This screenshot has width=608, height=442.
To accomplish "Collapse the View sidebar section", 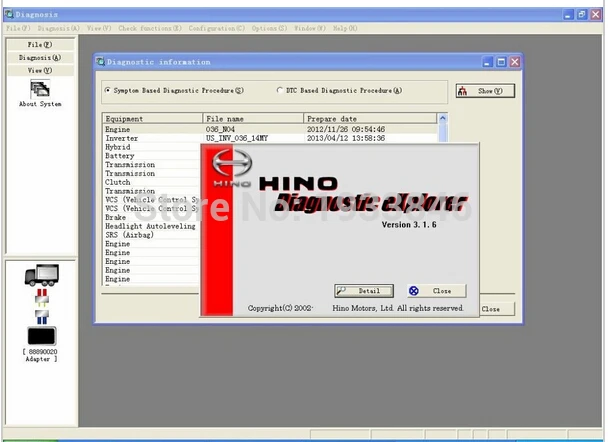I will pos(40,70).
